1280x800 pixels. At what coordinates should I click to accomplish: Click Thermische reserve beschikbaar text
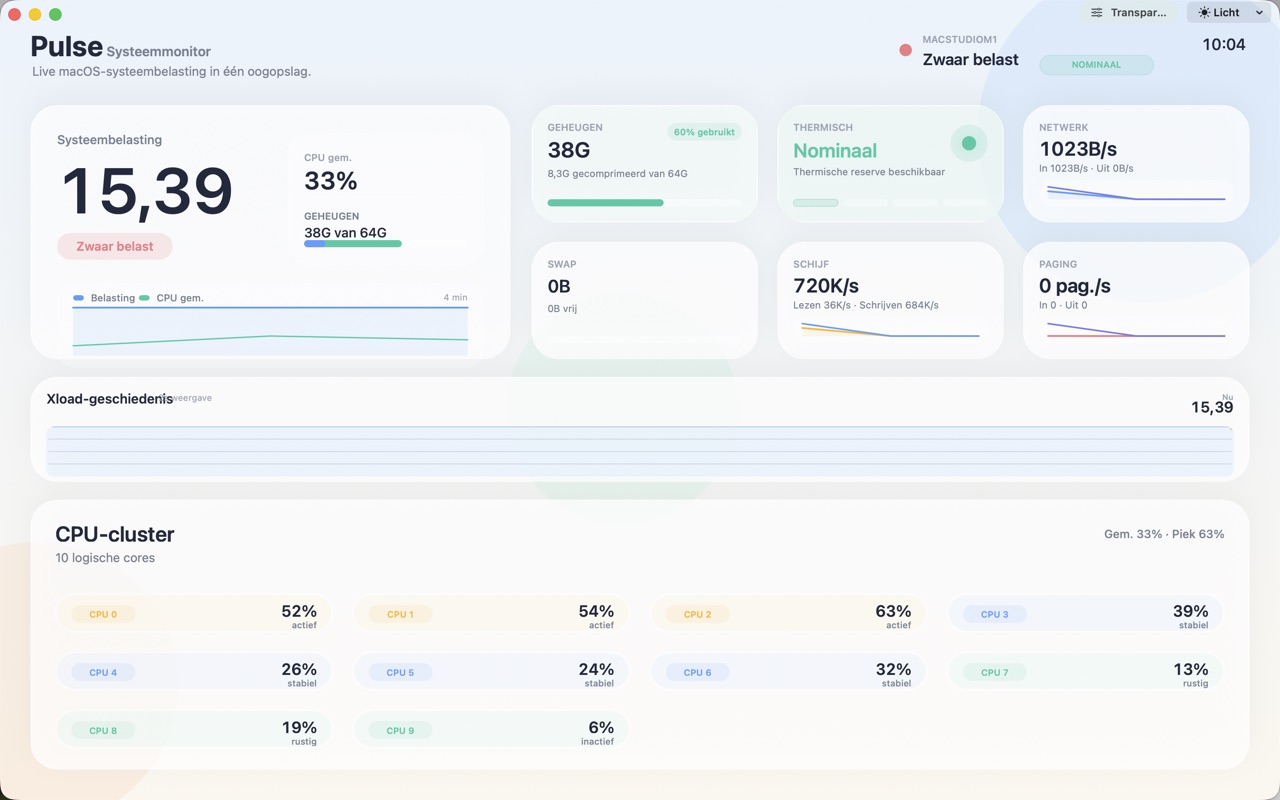869,172
